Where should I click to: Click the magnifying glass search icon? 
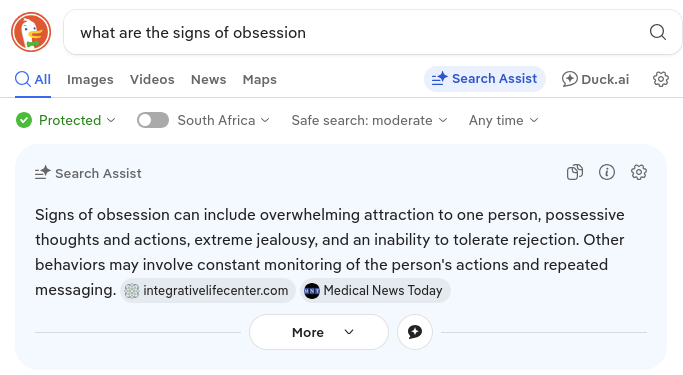click(x=657, y=32)
